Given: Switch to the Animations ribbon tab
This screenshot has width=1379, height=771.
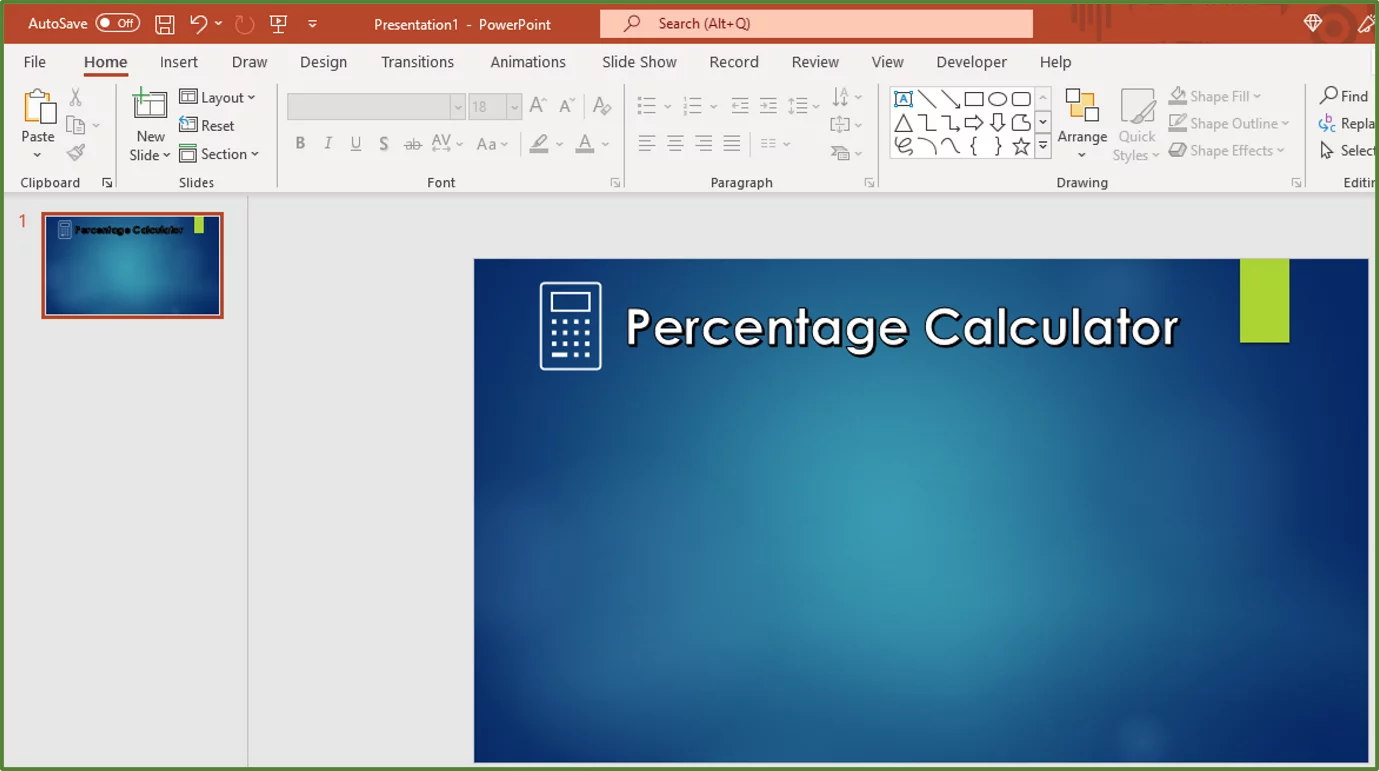Looking at the screenshot, I should (x=528, y=62).
